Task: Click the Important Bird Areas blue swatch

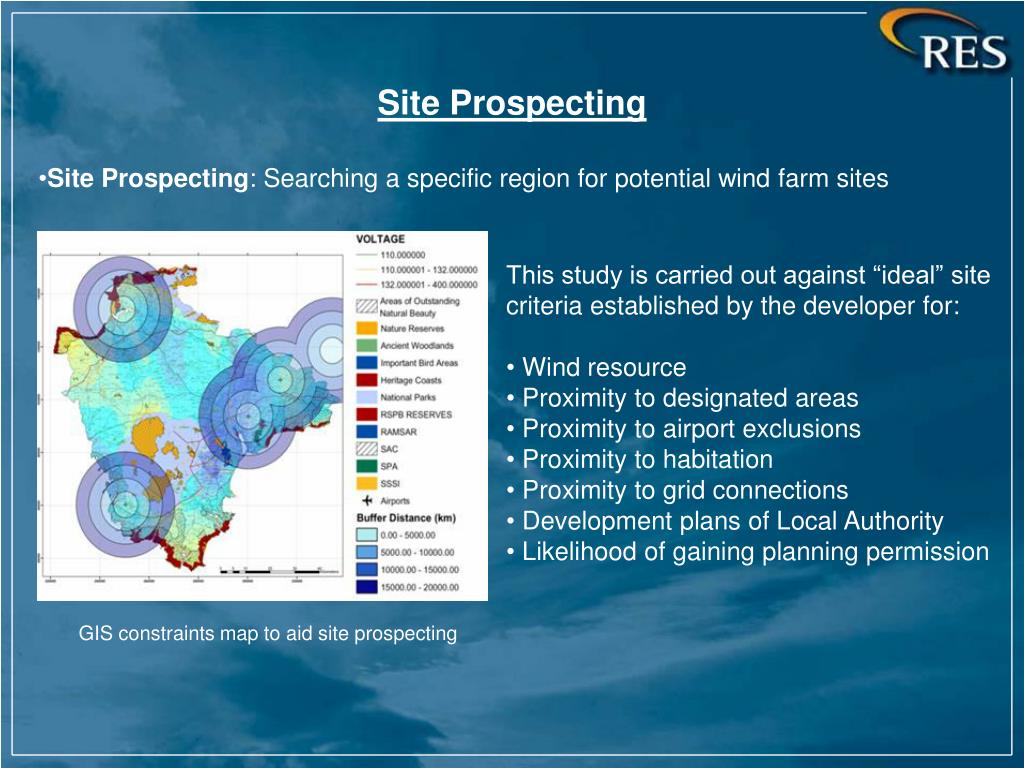Action: [x=367, y=362]
